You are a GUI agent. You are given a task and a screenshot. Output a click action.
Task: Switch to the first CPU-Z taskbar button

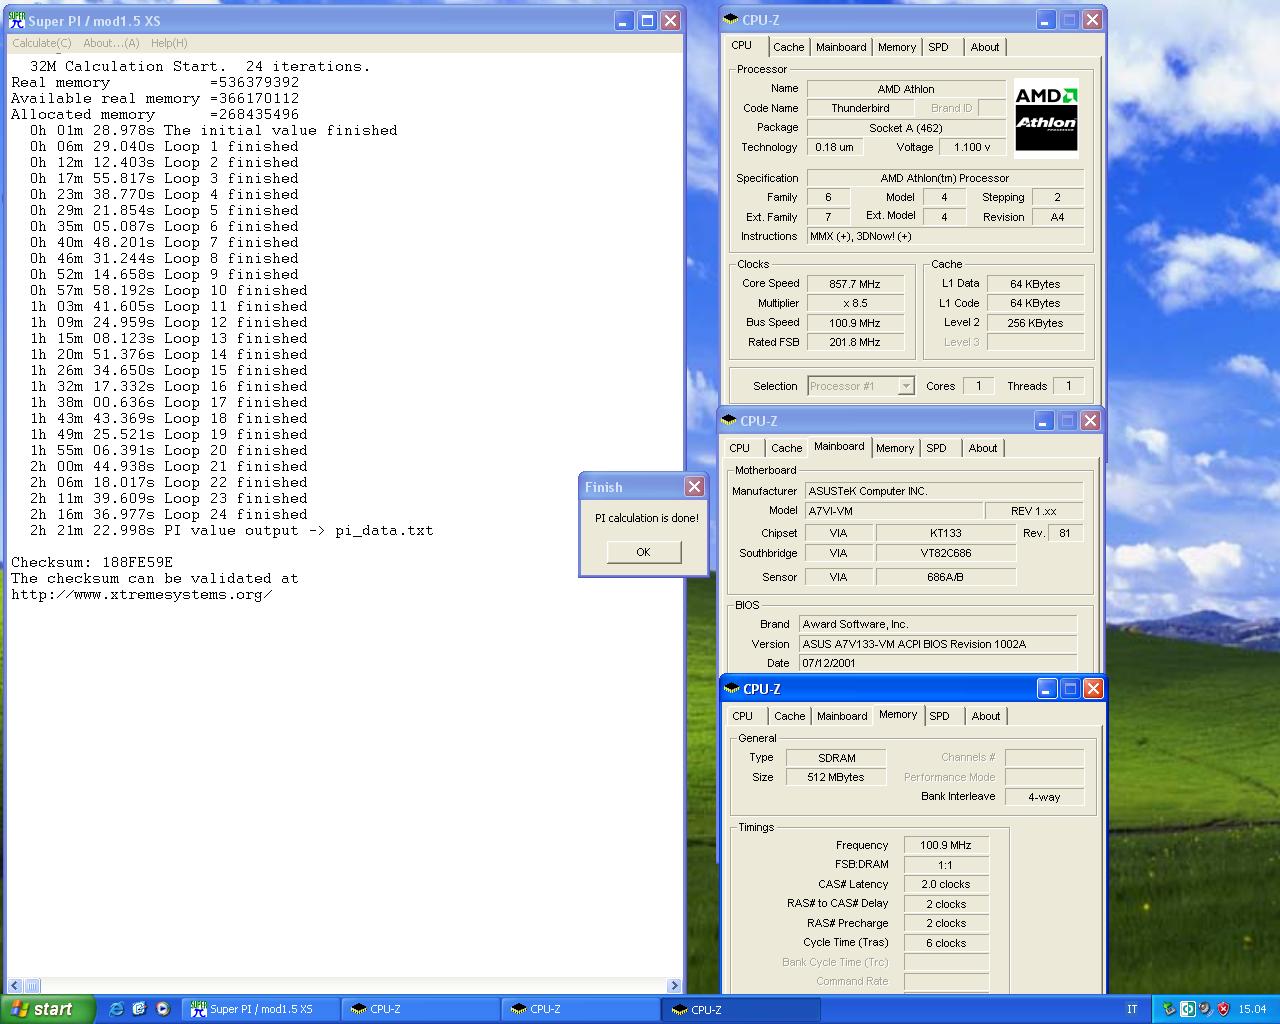click(420, 1009)
